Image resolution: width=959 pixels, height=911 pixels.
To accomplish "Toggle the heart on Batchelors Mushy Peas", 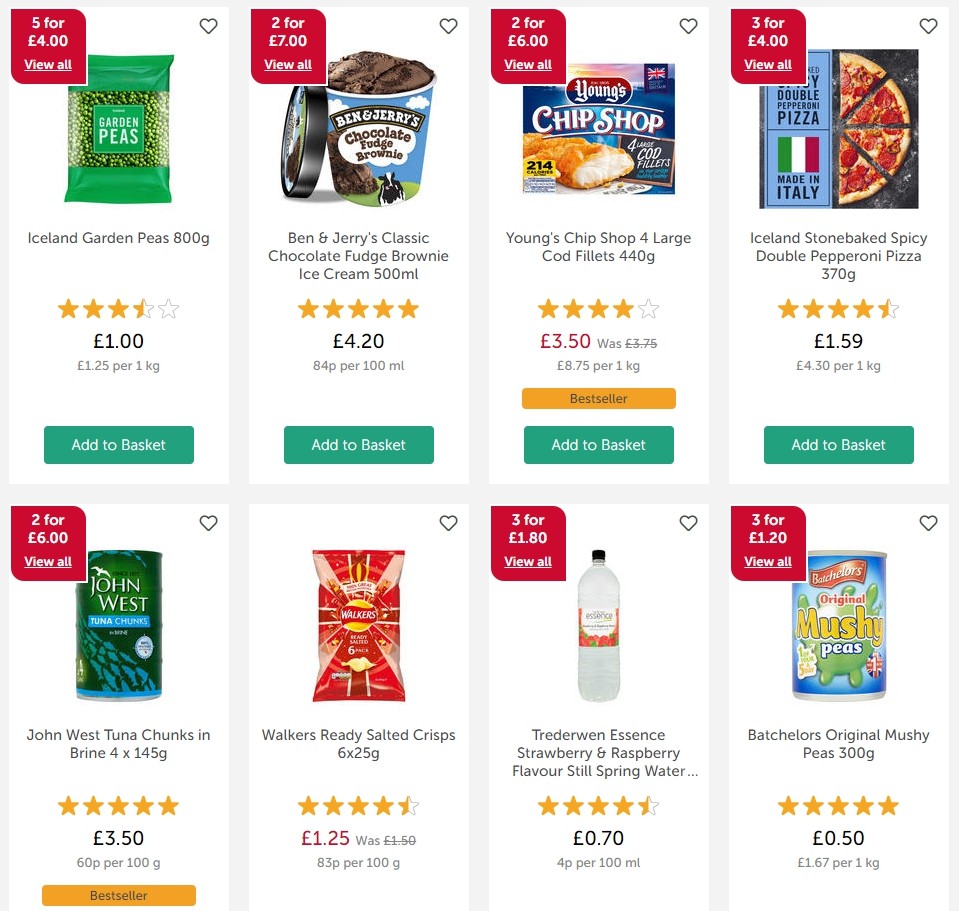I will pyautogui.click(x=928, y=523).
